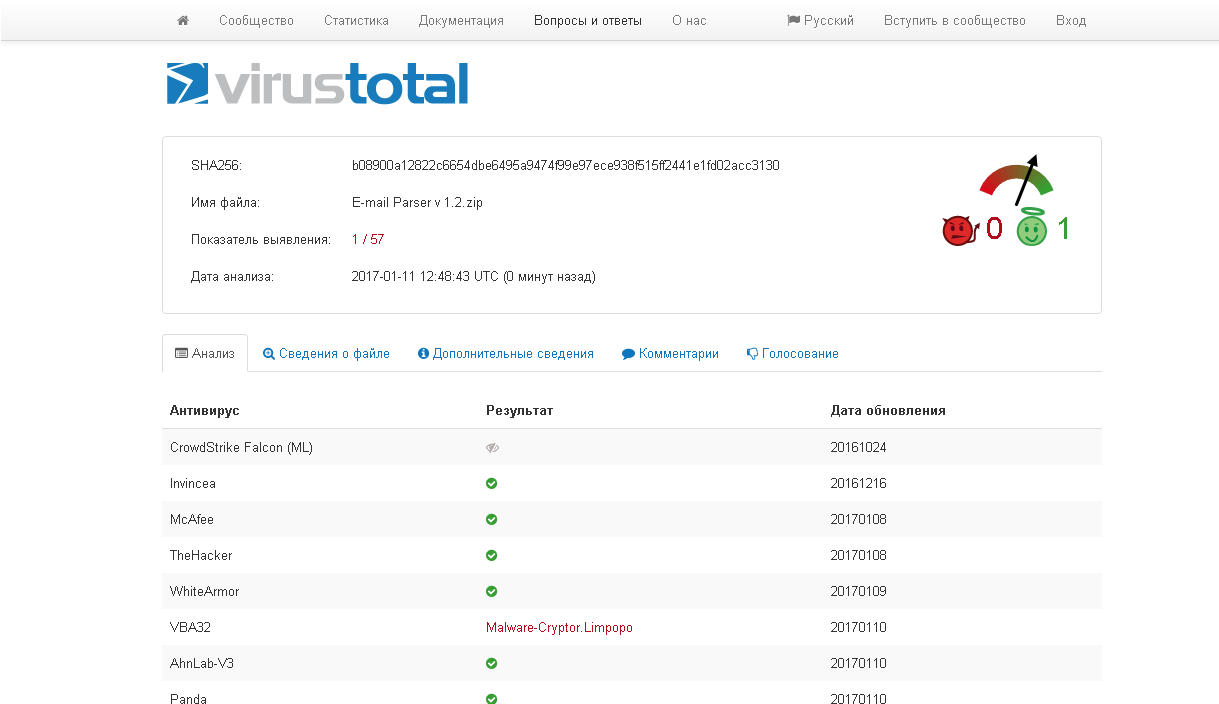Click the VirusTotal logo
The image size is (1219, 704).
pos(317,84)
